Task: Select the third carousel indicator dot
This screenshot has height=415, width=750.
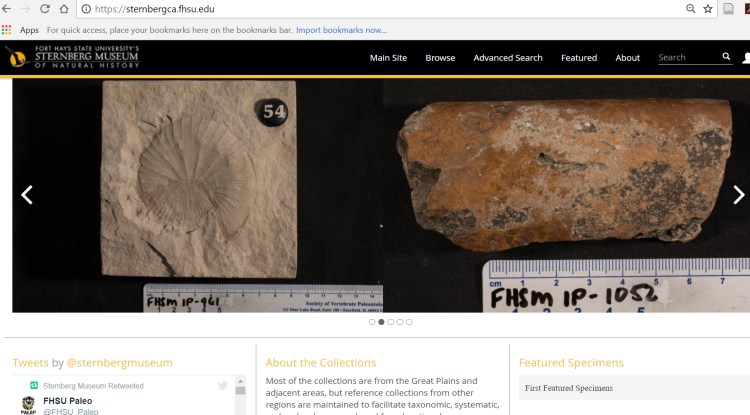Action: [x=391, y=322]
